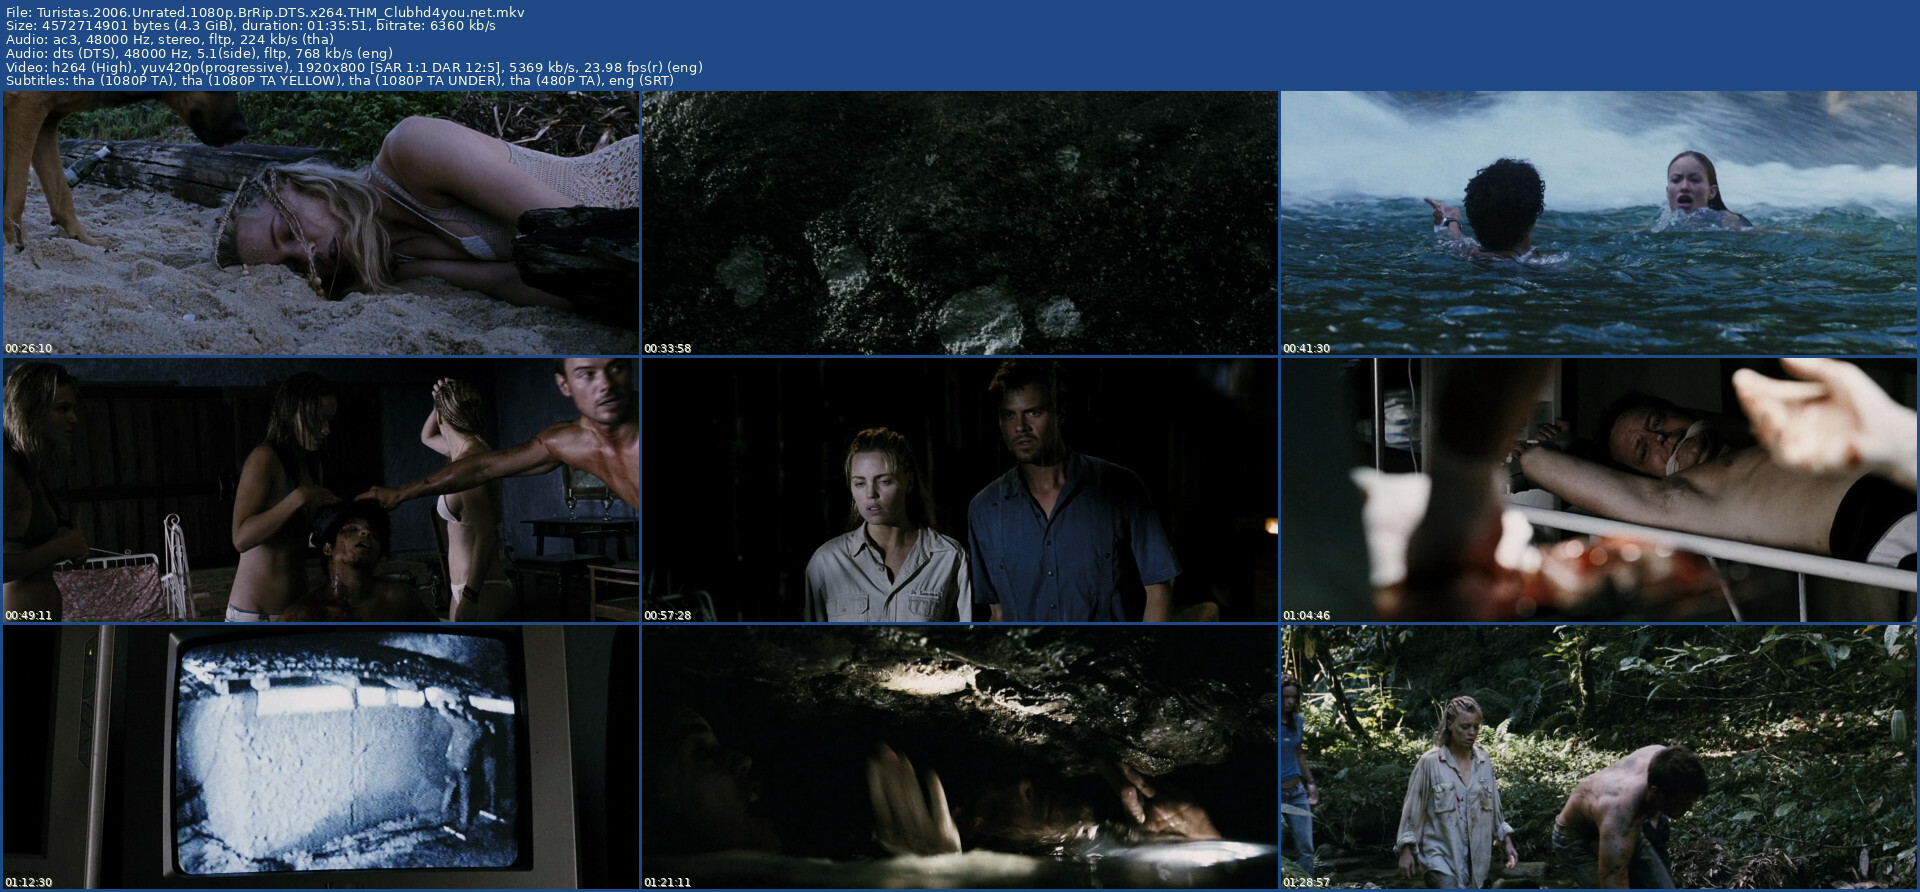This screenshot has width=1920, height=892.
Task: Click the 00:33:58 timestamp label
Action: point(668,349)
